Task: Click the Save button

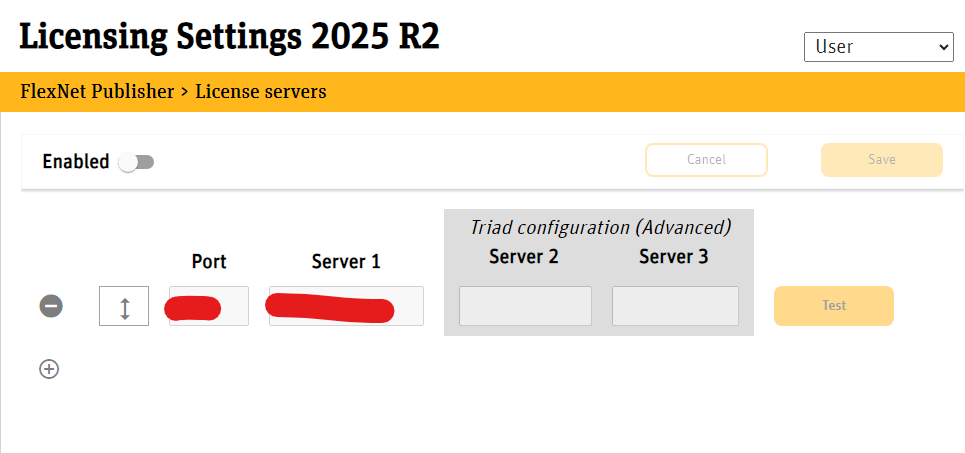Action: click(882, 160)
